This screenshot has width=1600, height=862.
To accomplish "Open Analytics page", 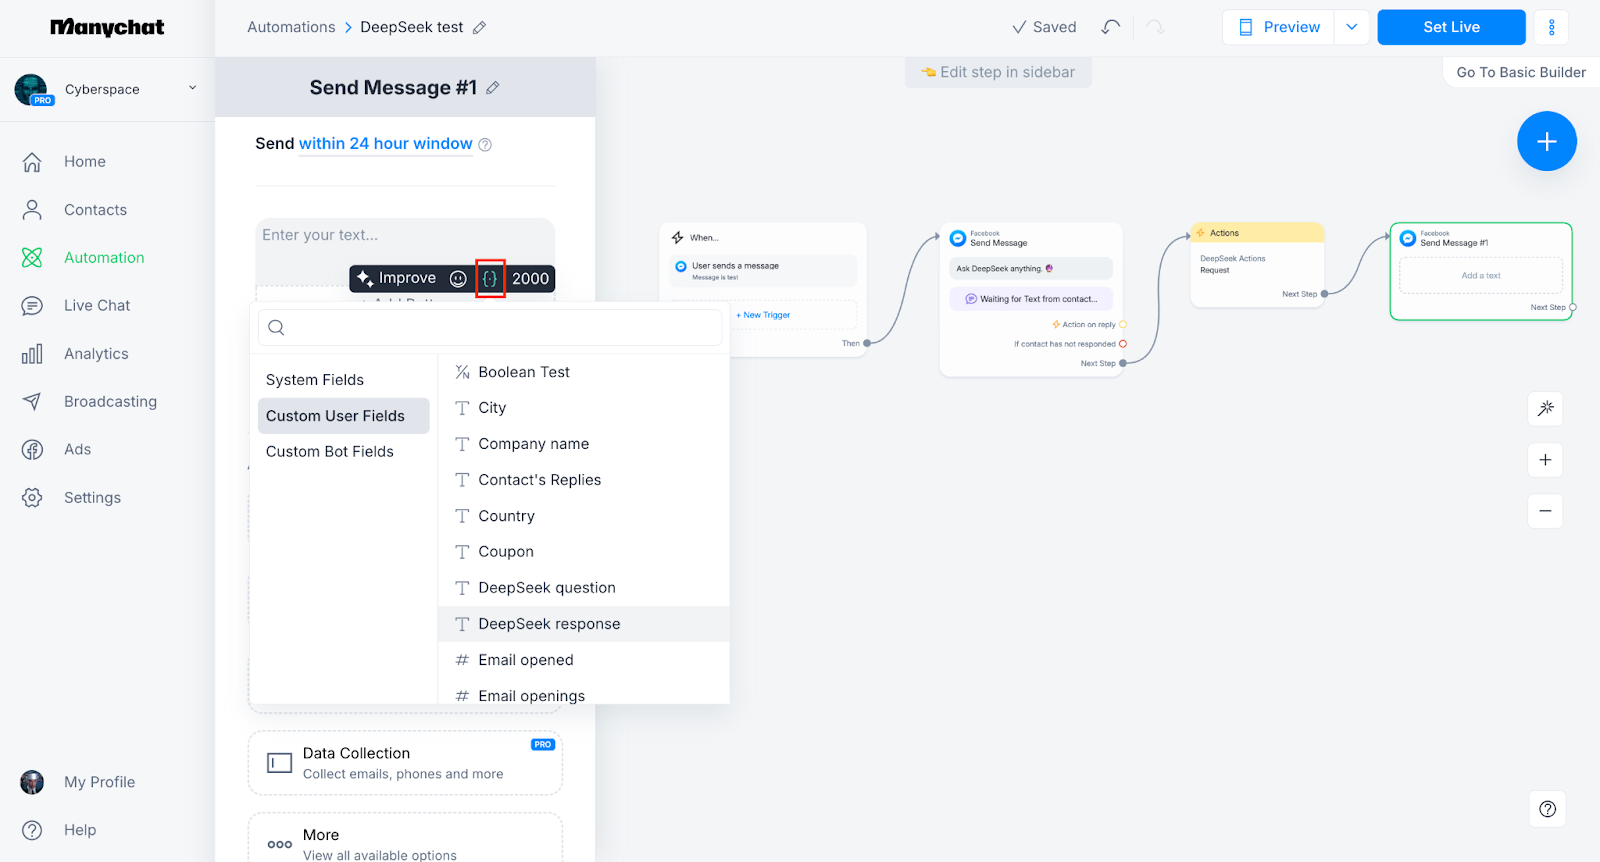I will (x=96, y=354).
